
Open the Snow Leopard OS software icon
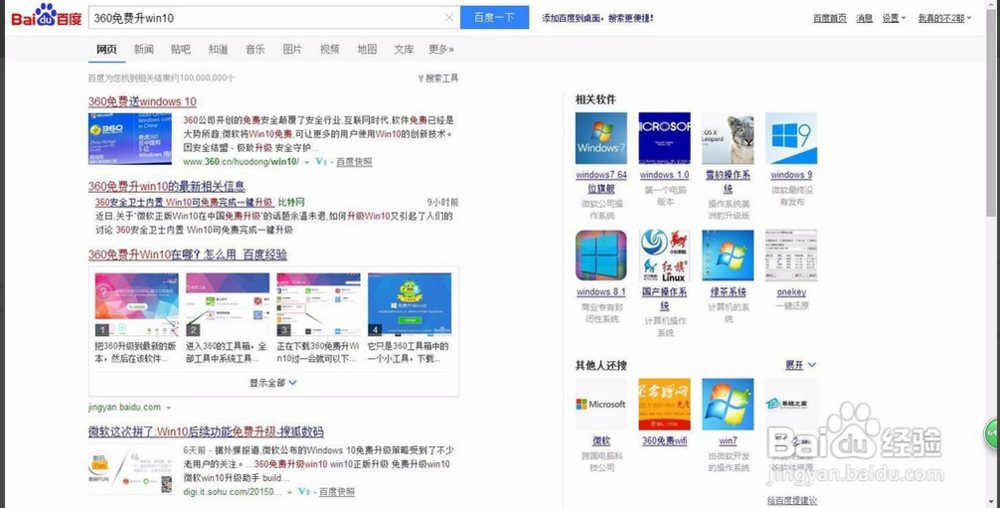(x=728, y=138)
